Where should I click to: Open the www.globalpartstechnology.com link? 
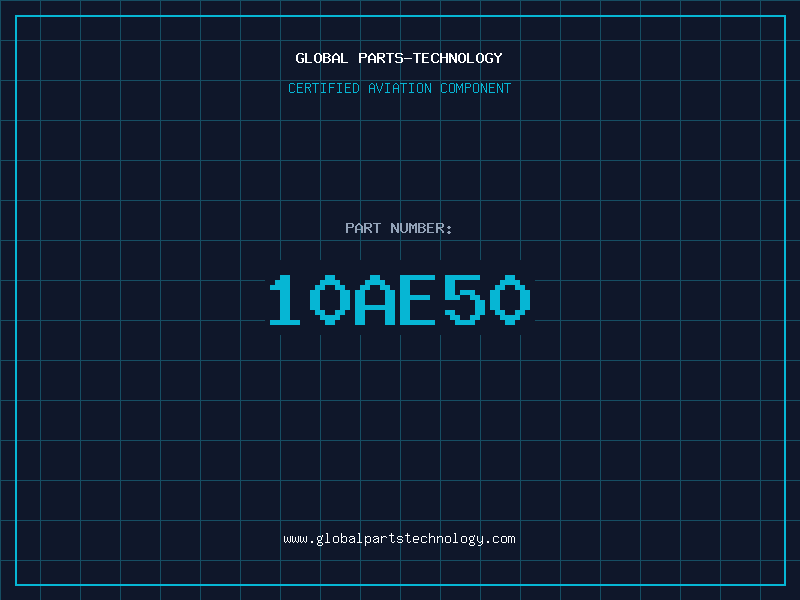point(399,539)
